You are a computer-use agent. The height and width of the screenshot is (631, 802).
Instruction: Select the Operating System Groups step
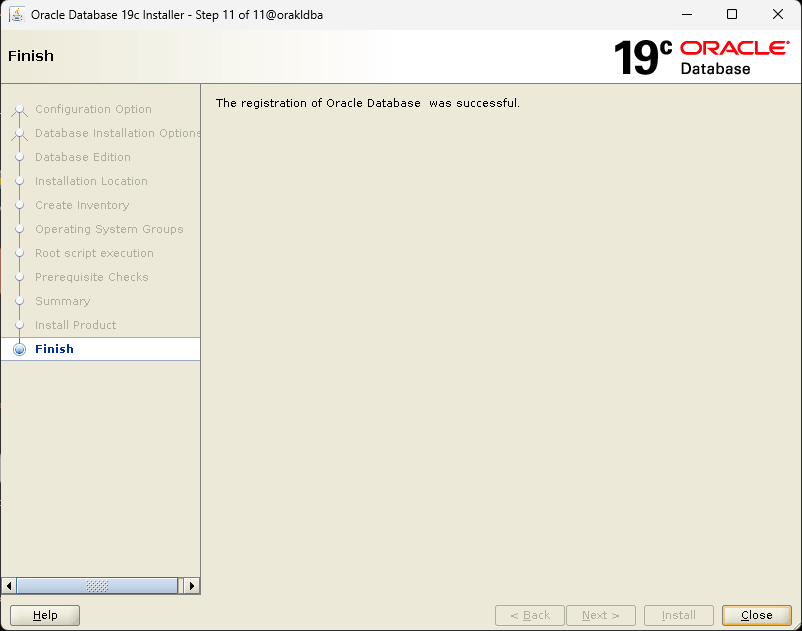(109, 229)
